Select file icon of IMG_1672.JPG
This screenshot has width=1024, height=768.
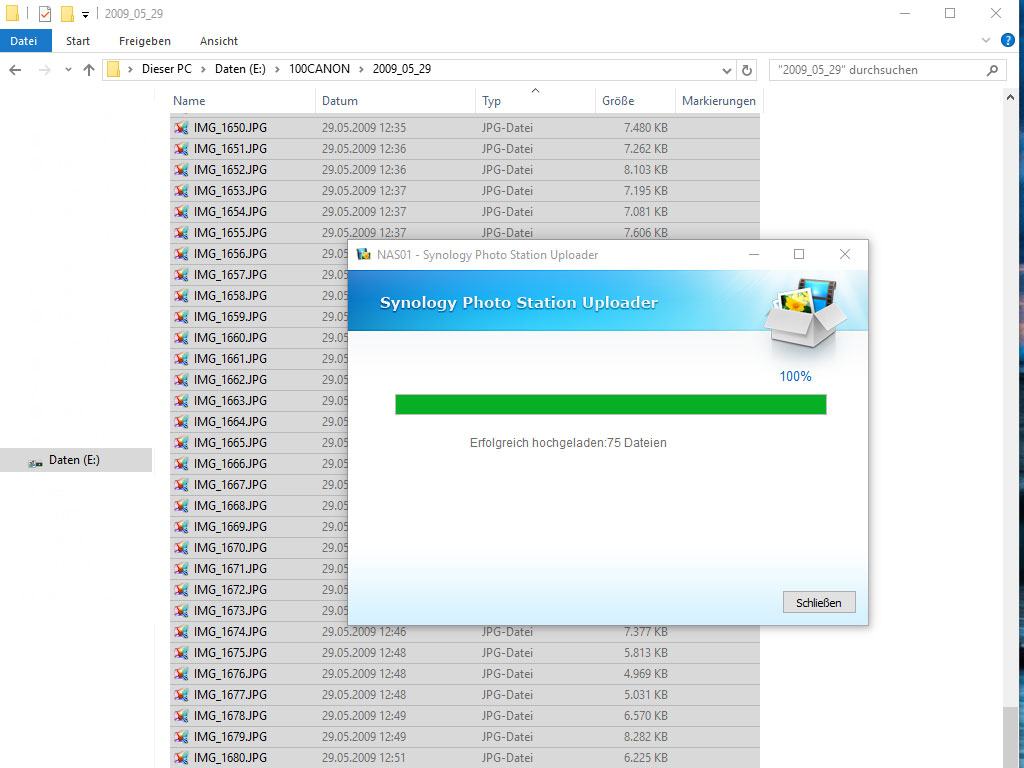[181, 589]
